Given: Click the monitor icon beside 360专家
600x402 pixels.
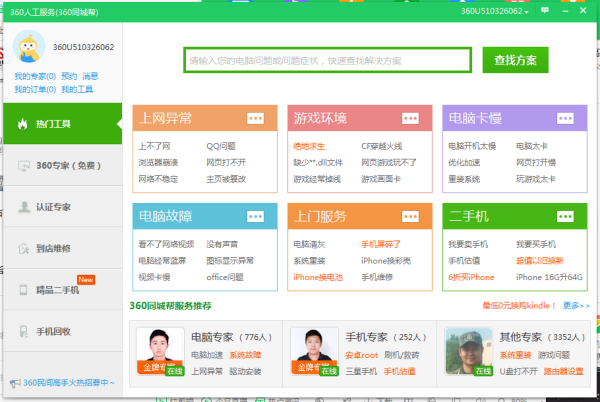Looking at the screenshot, I should 24,166.
